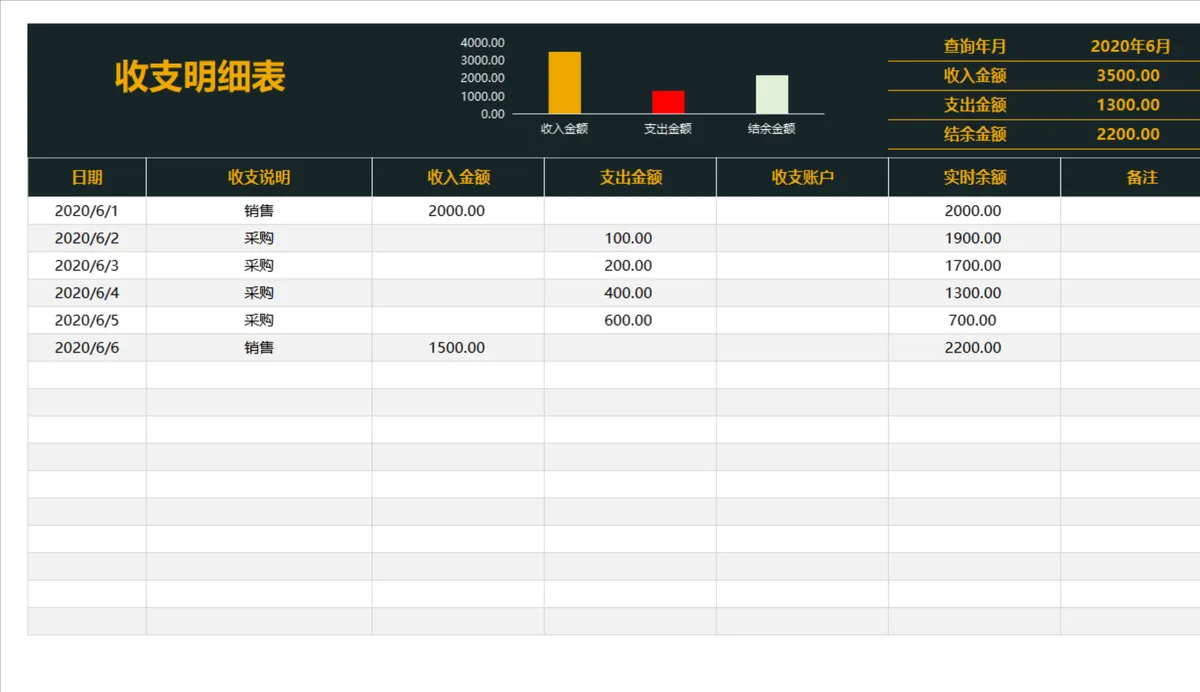This screenshot has height=692, width=1200.
Task: Select 销售 in the 2020/6/1 row
Action: (259, 211)
